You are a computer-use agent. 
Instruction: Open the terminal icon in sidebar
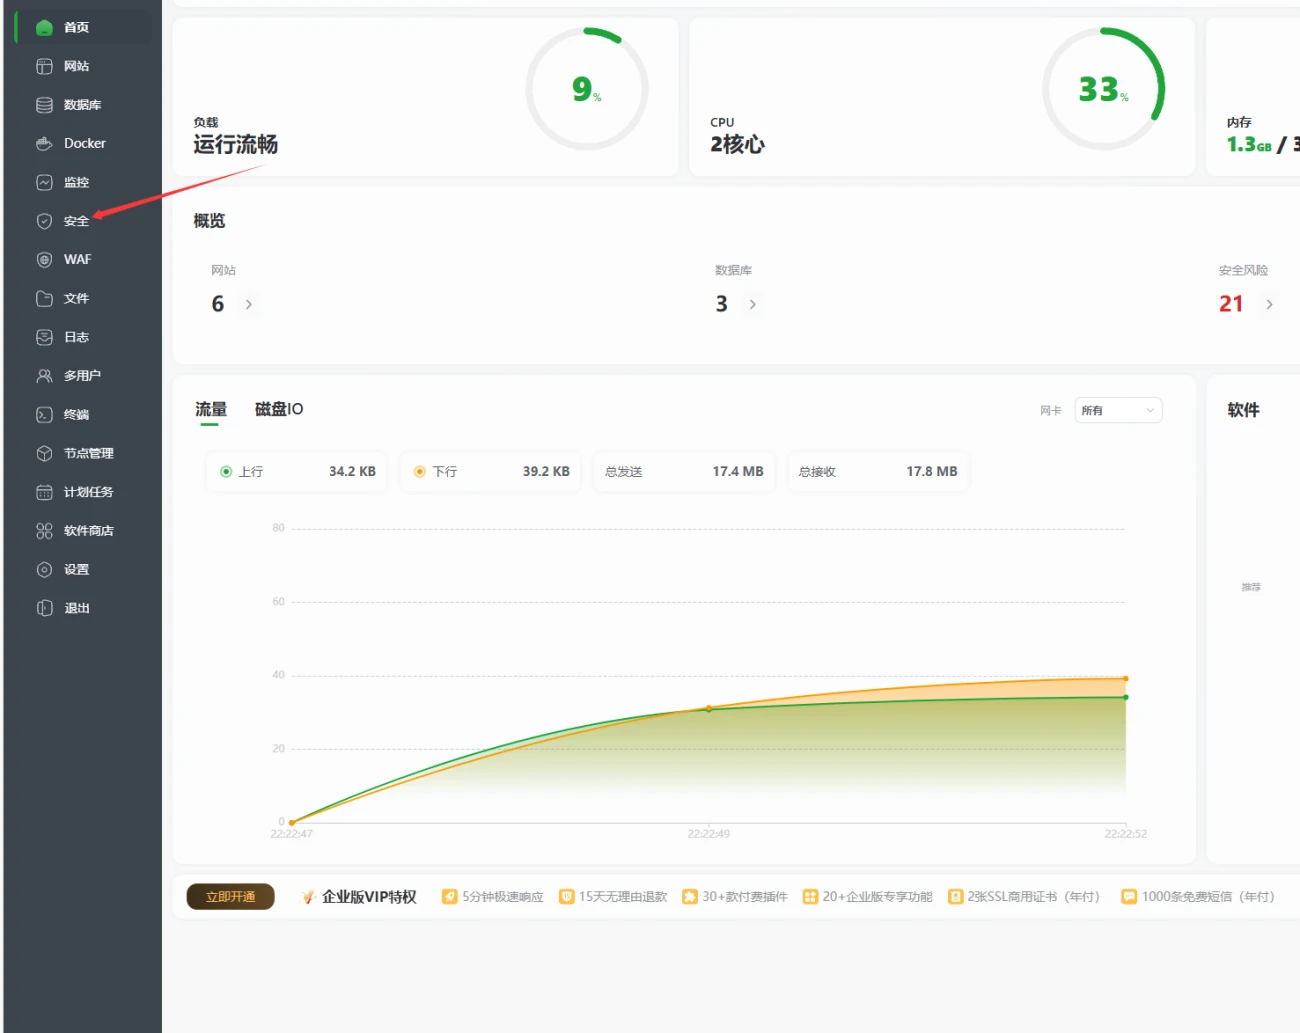pyautogui.click(x=44, y=415)
